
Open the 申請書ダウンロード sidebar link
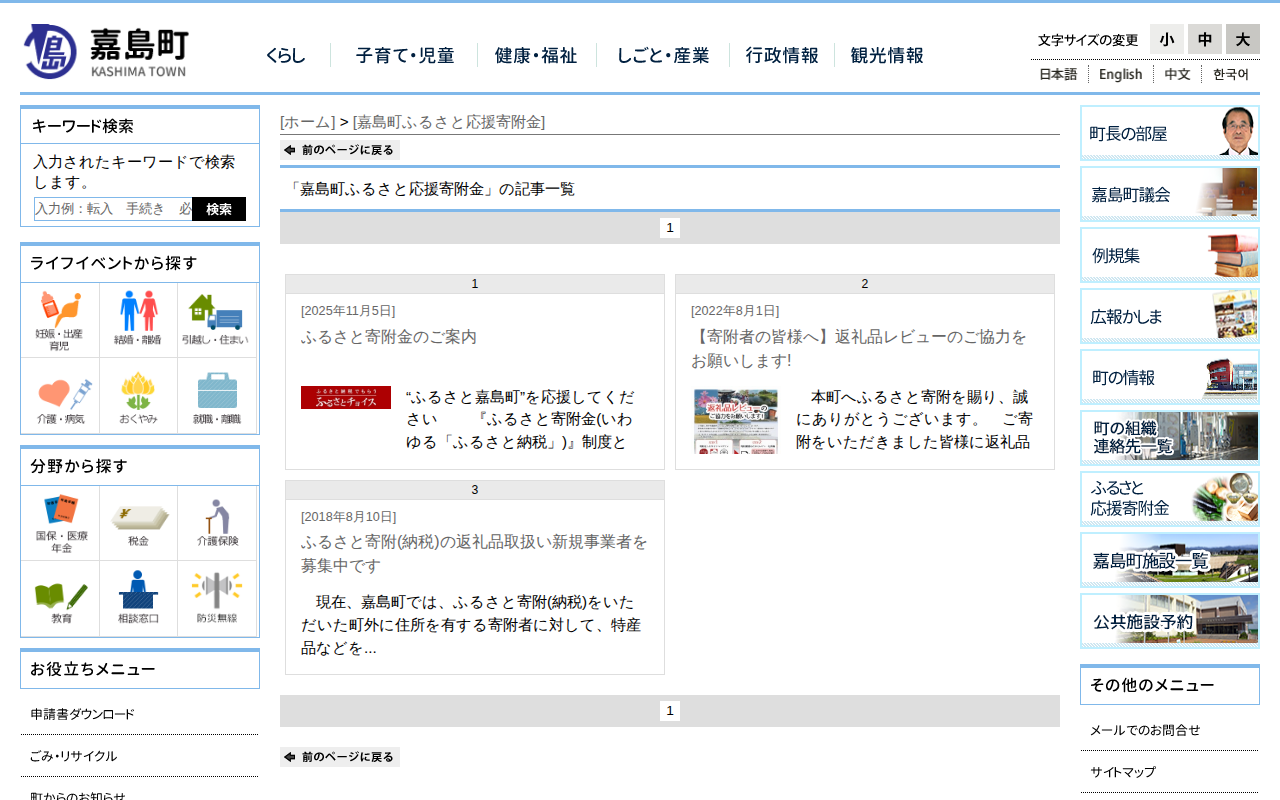pyautogui.click(x=82, y=714)
